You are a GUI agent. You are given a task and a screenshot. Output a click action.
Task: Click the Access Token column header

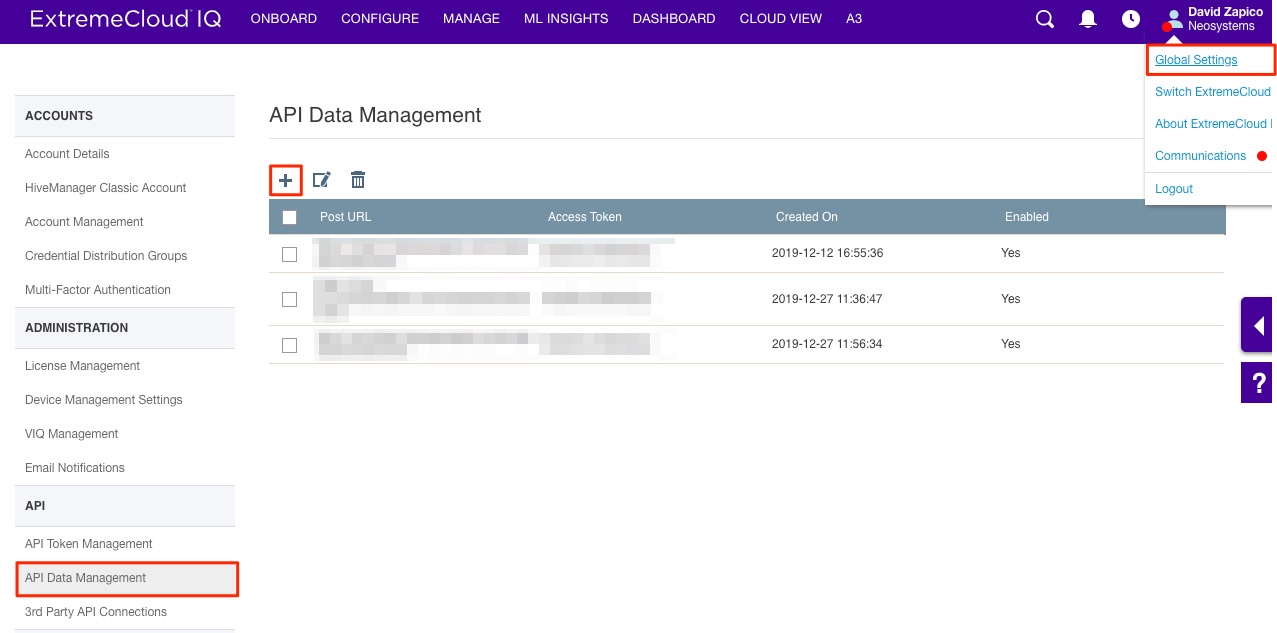tap(585, 217)
